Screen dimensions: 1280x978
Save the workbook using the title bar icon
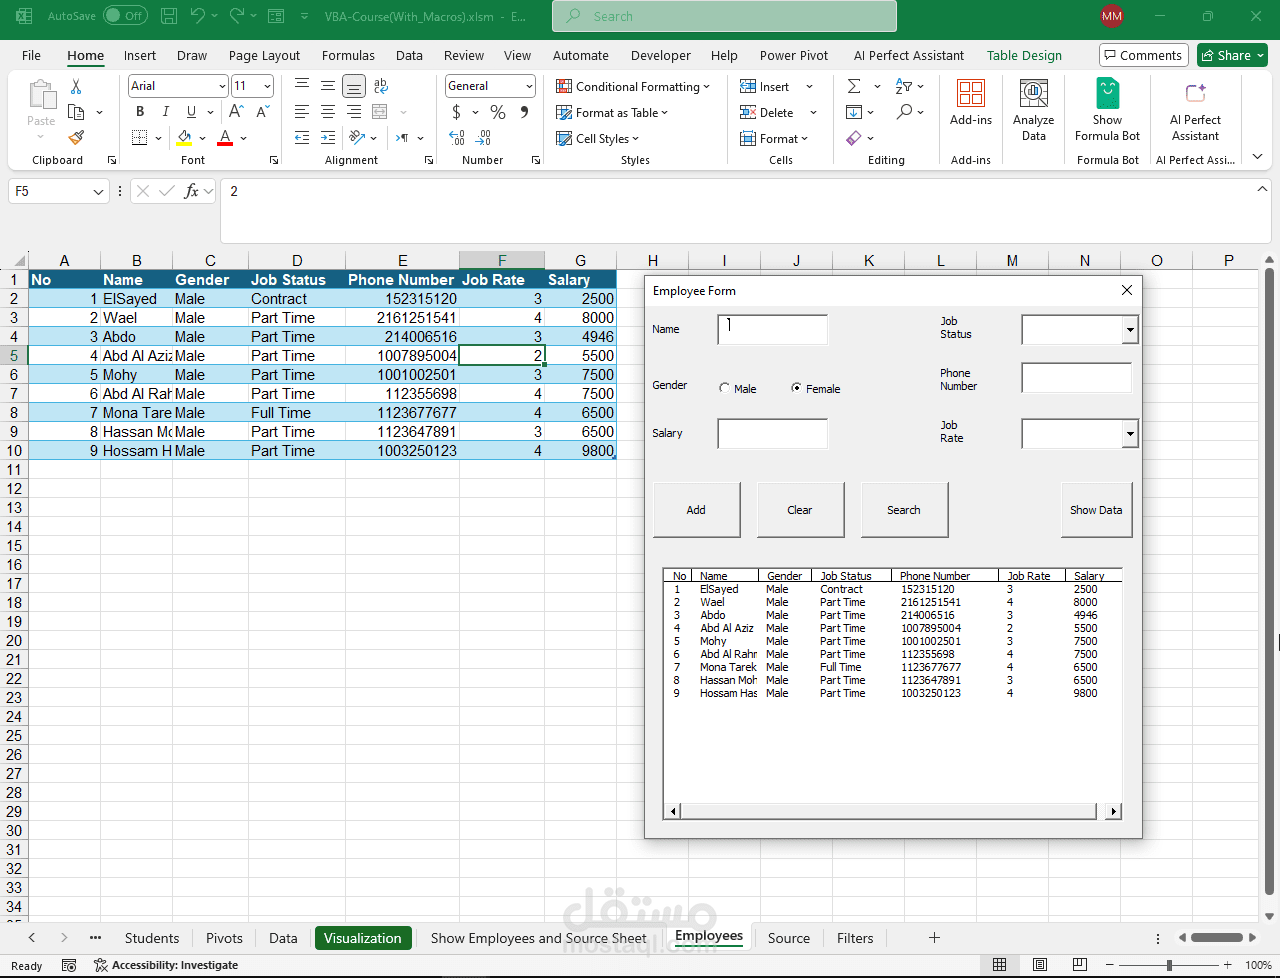(x=169, y=16)
